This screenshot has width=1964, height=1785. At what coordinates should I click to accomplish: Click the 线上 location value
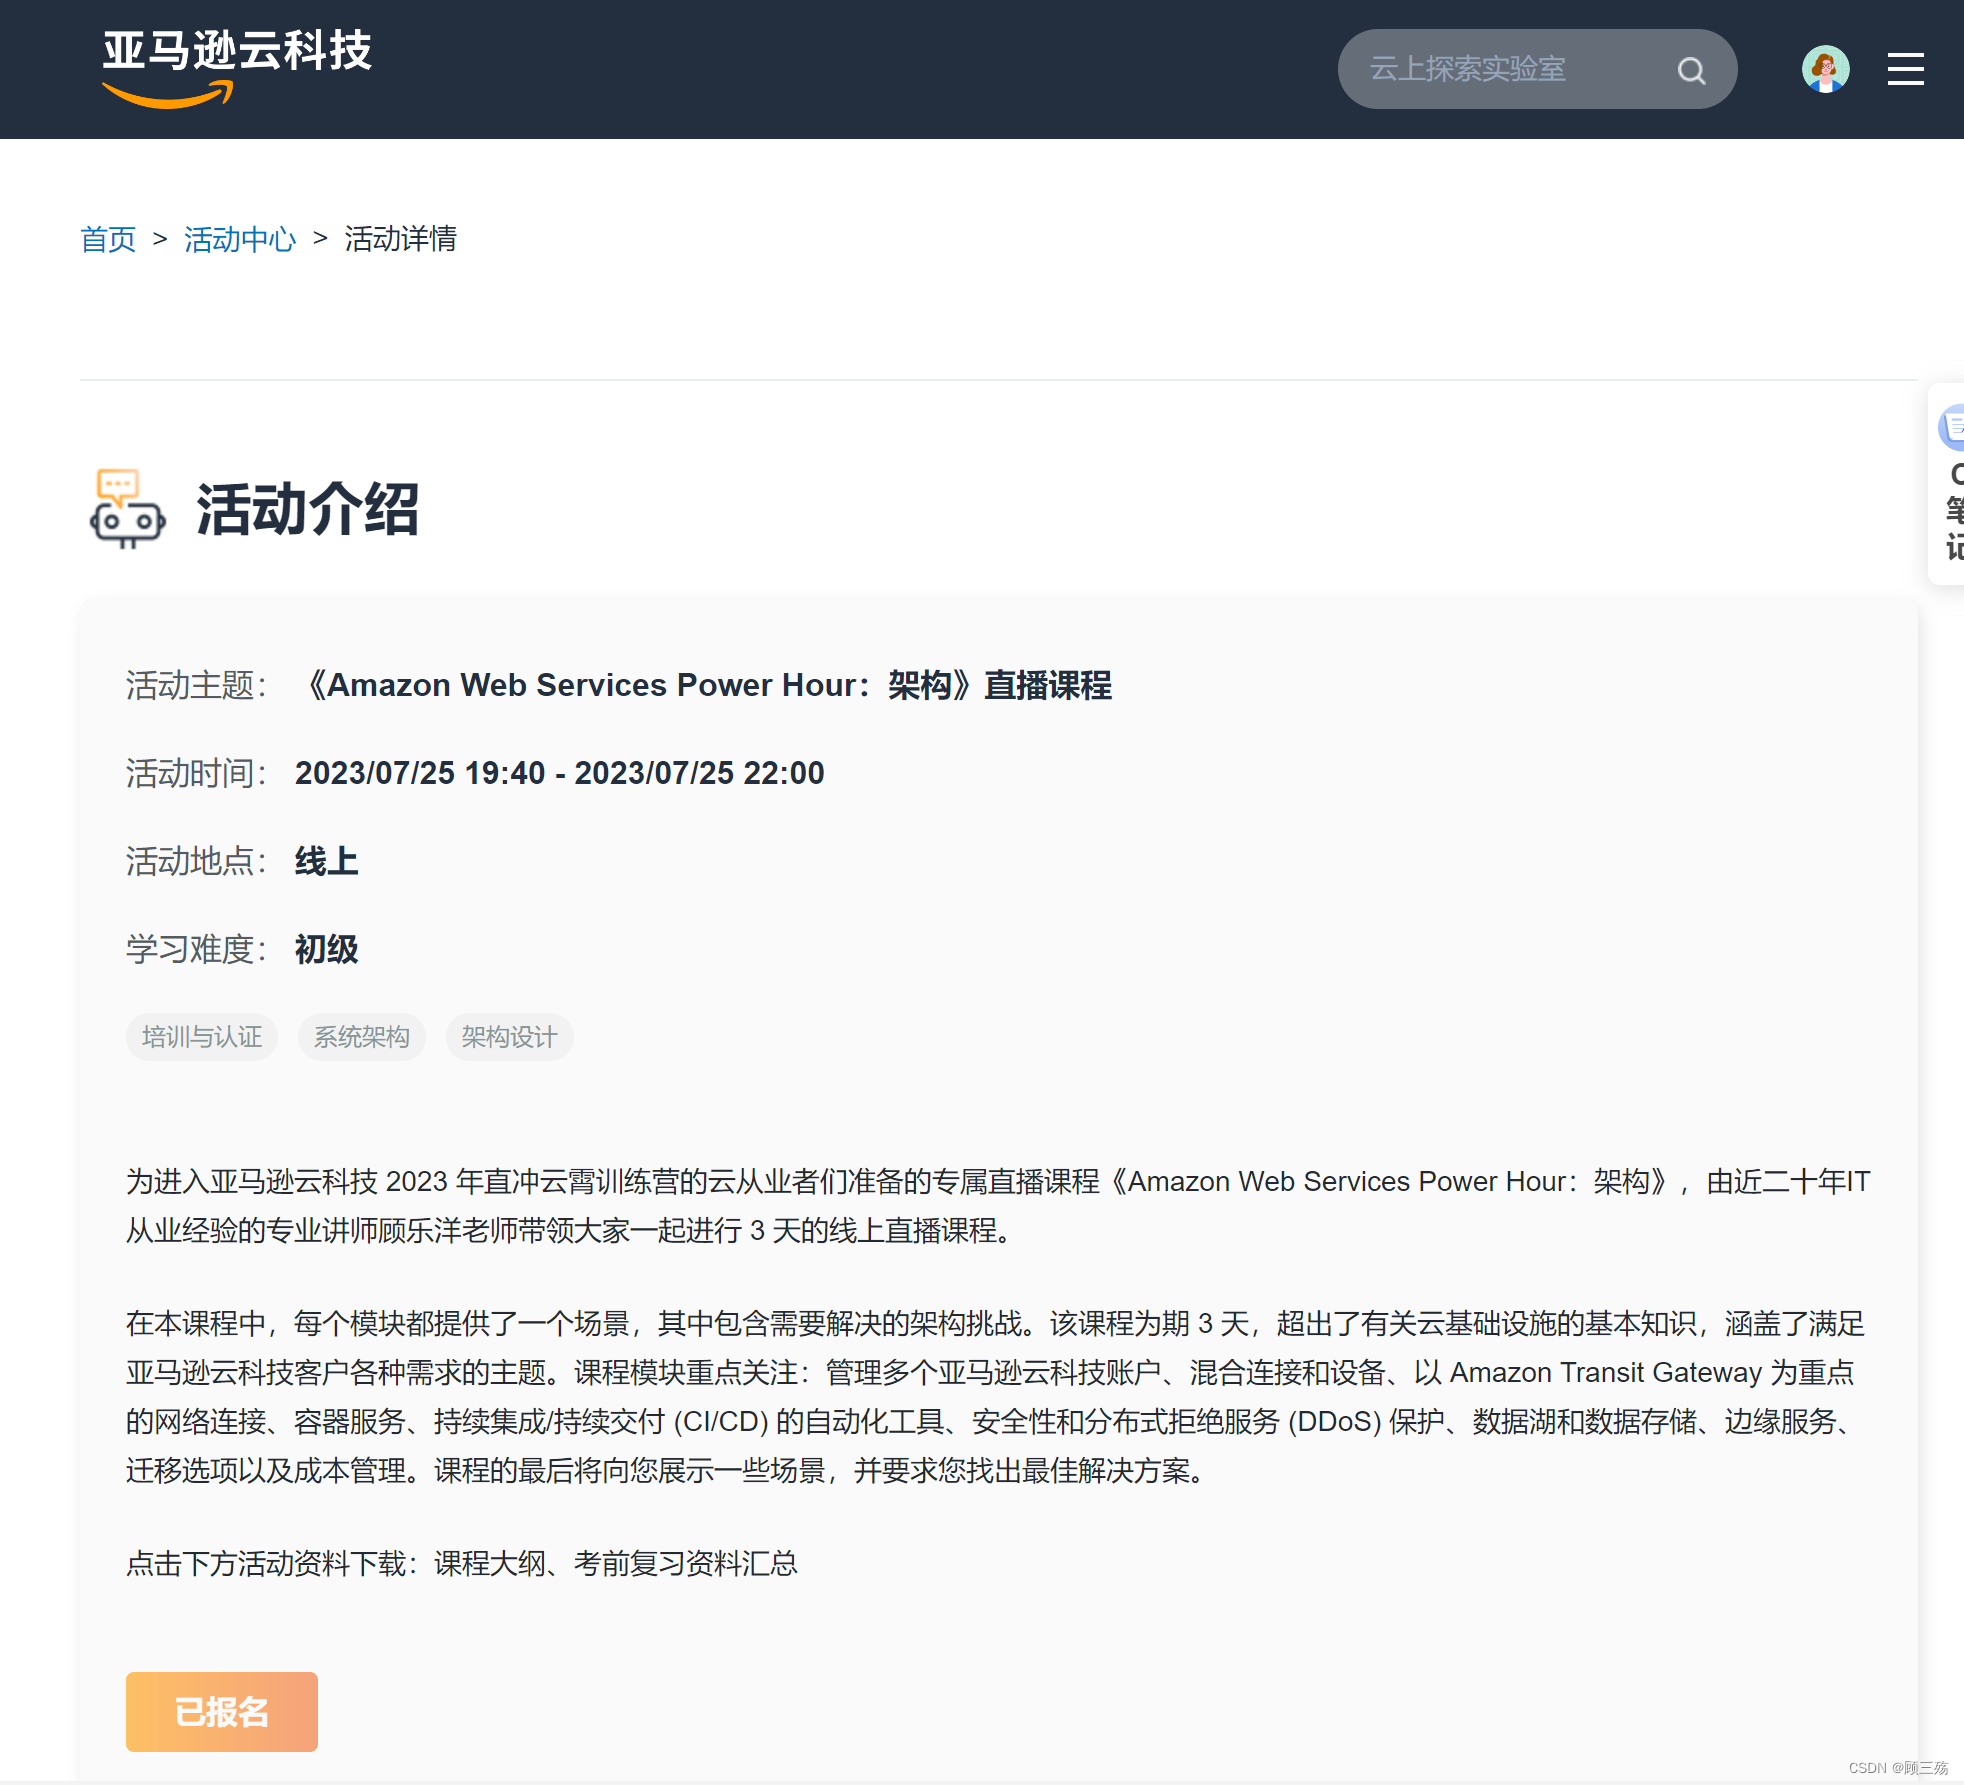coord(326,861)
